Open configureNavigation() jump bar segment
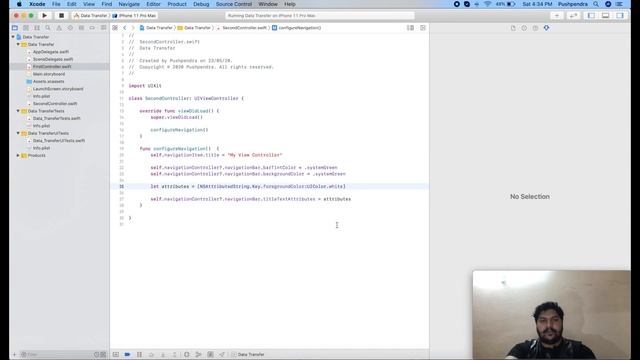 click(x=297, y=28)
